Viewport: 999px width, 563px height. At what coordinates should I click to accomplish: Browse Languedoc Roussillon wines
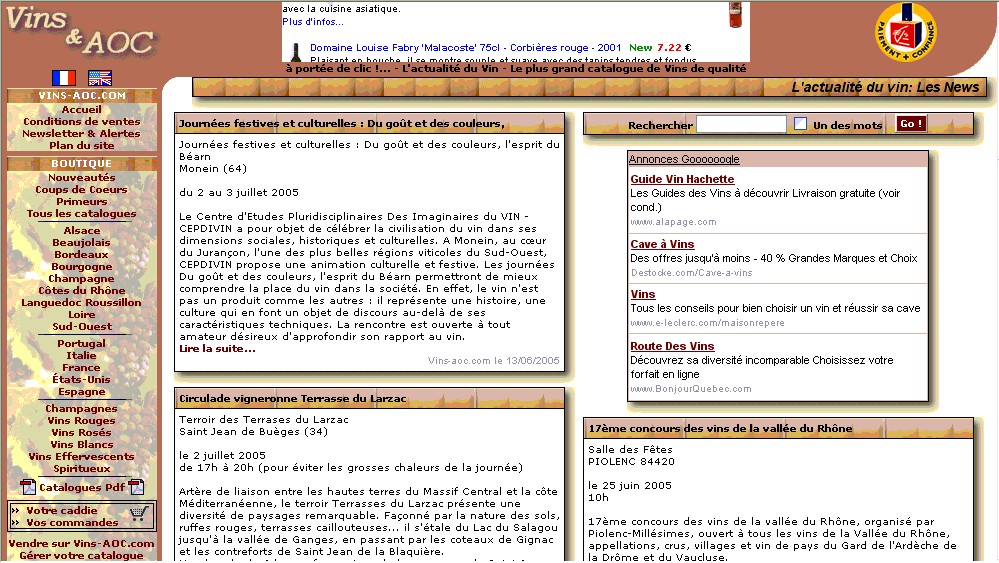82,303
